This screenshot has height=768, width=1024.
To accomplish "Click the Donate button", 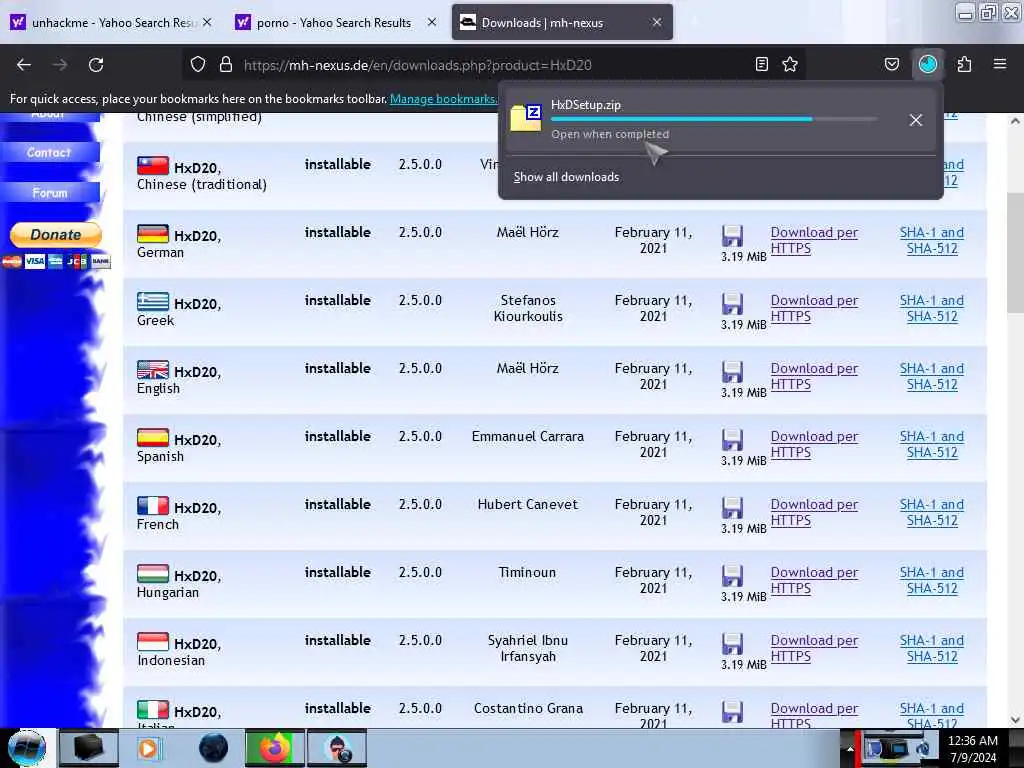I will coord(56,234).
